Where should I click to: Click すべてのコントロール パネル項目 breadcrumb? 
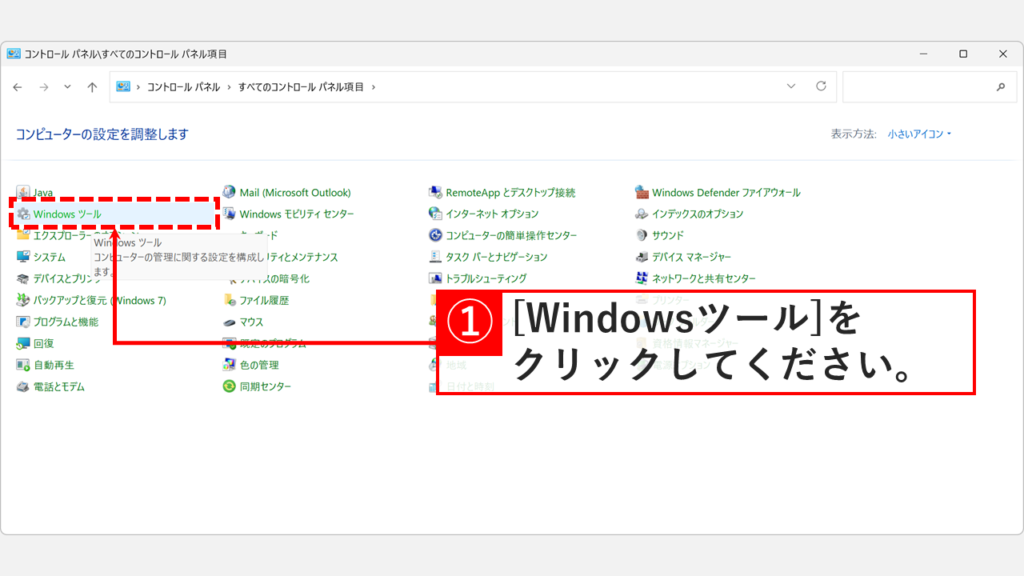point(300,86)
